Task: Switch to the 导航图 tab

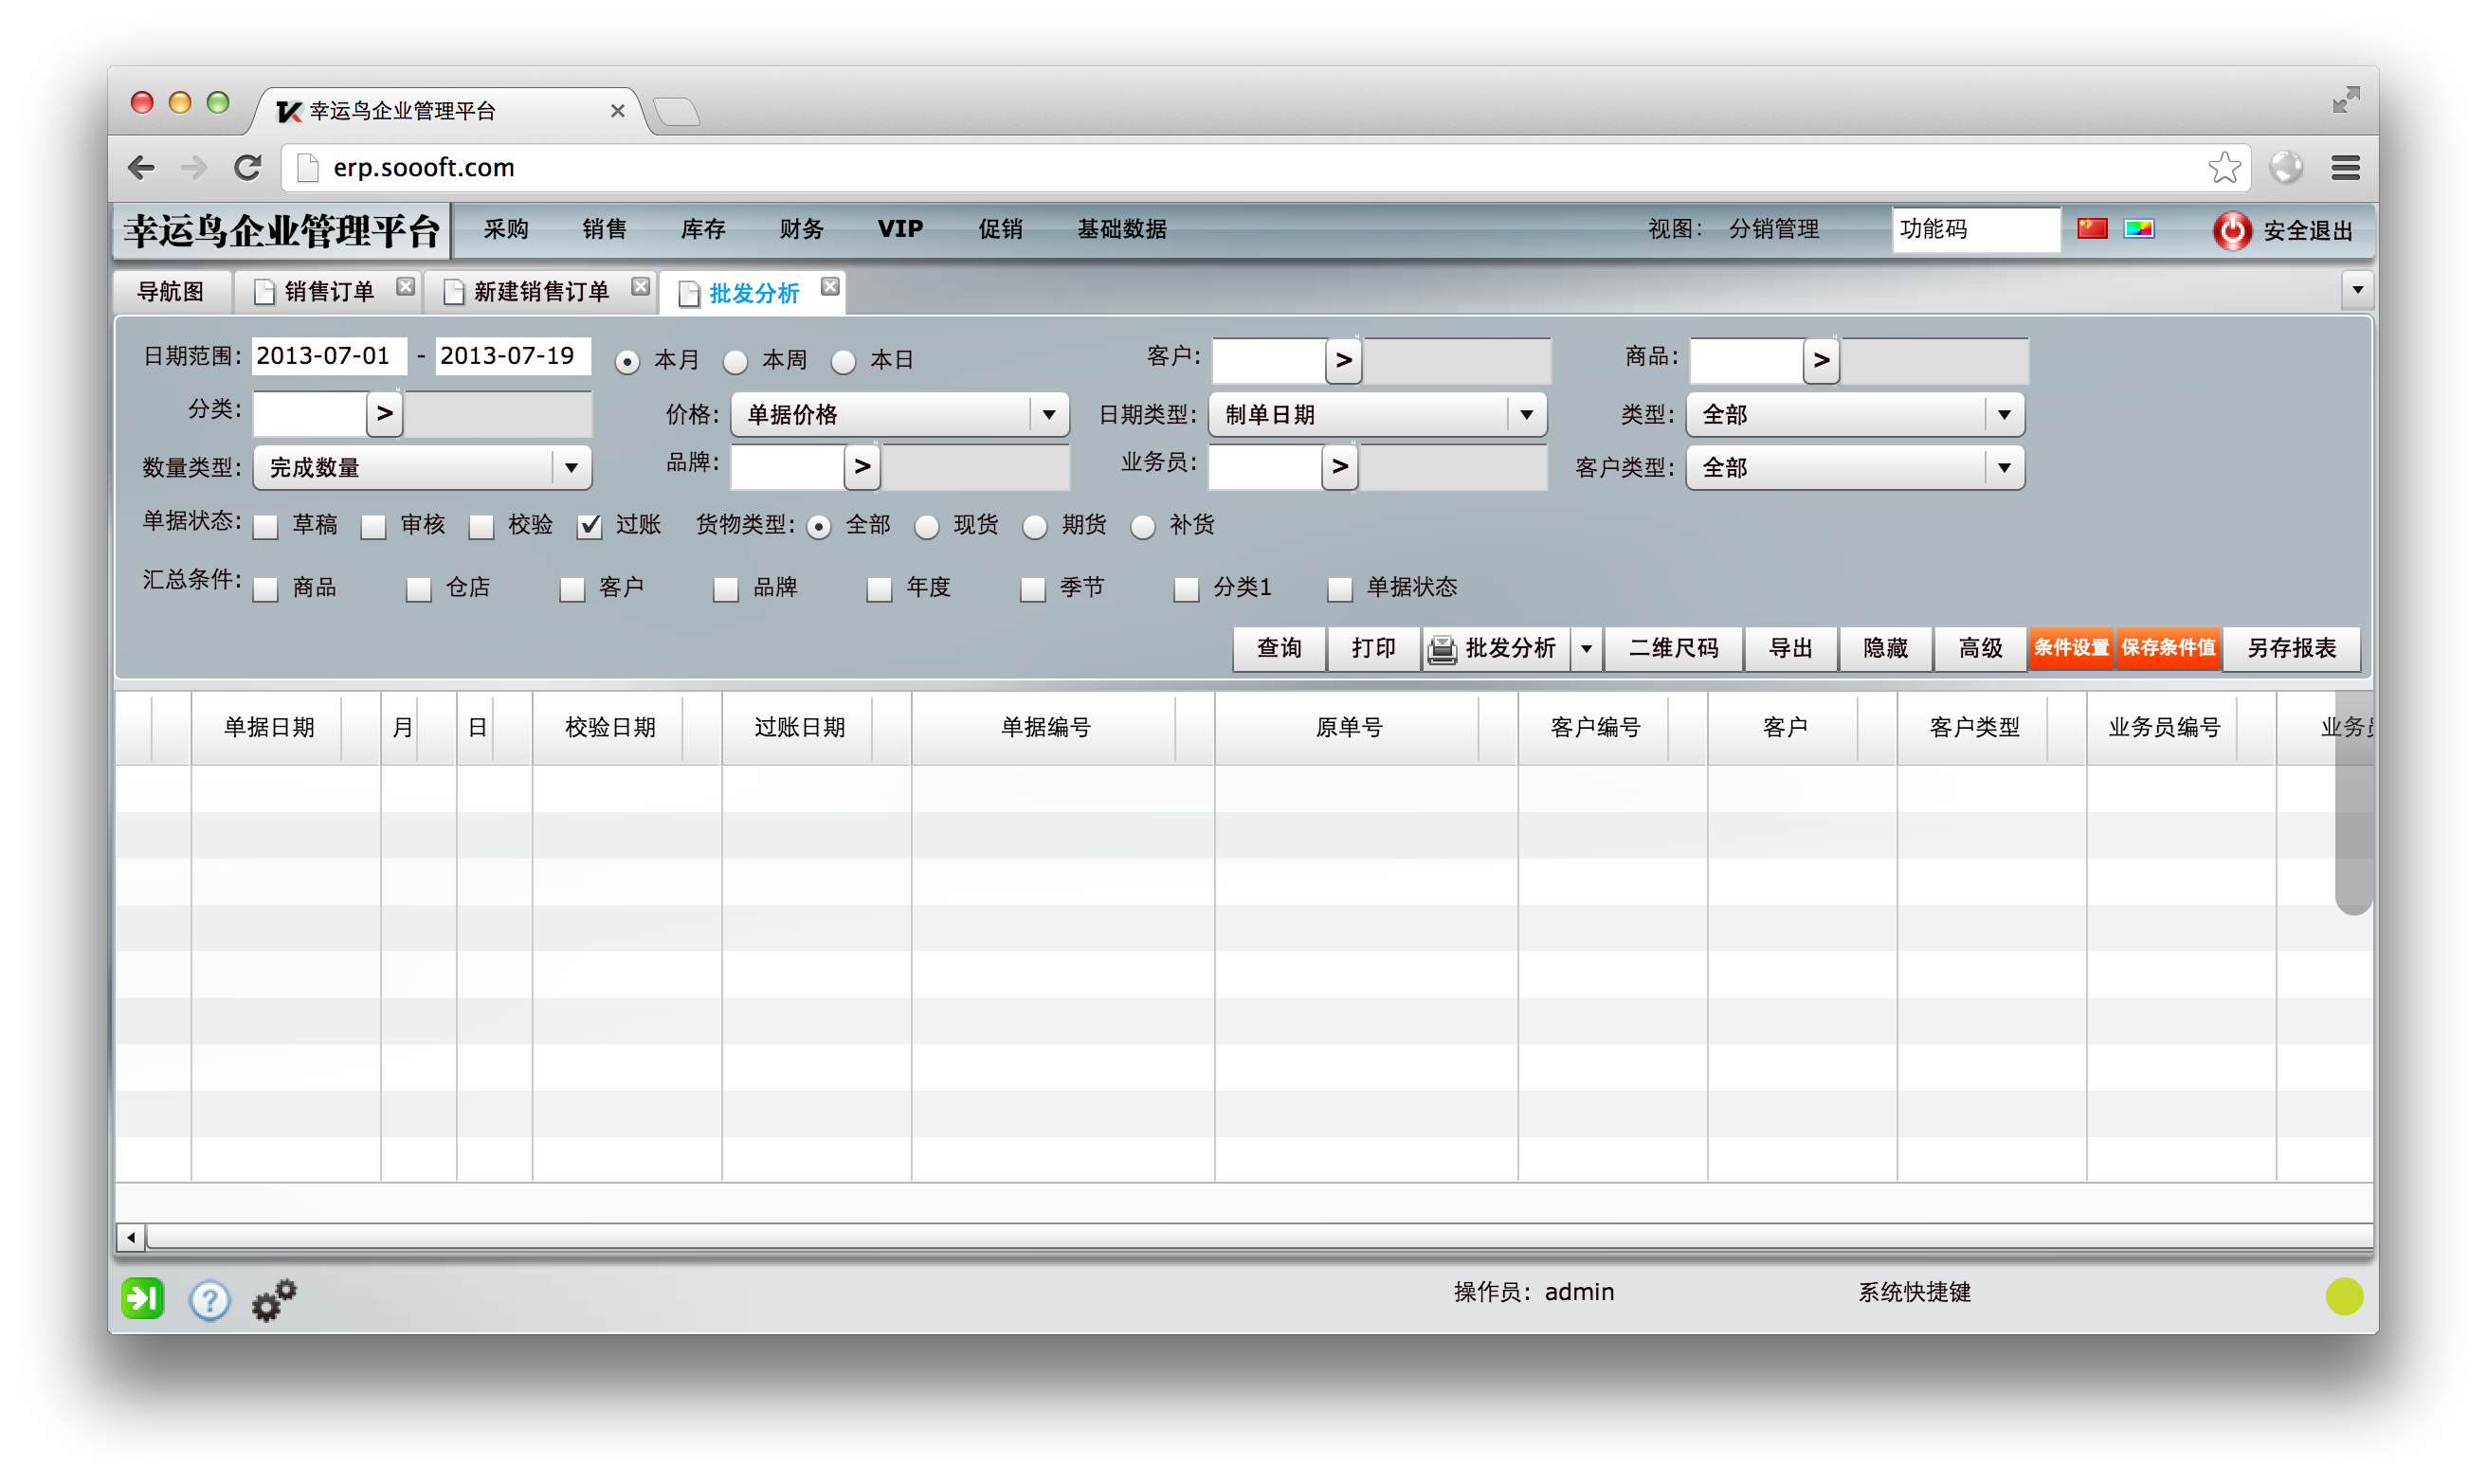Action: [x=171, y=291]
